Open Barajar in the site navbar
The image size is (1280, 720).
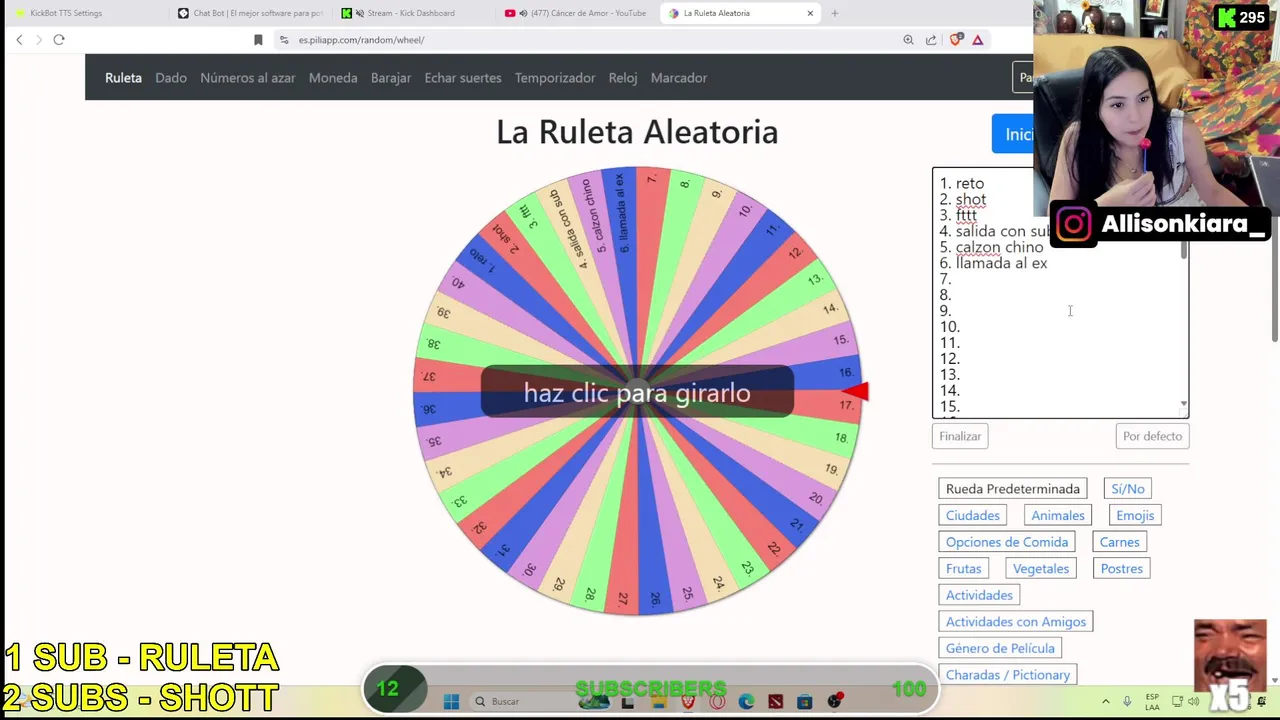pyautogui.click(x=391, y=78)
